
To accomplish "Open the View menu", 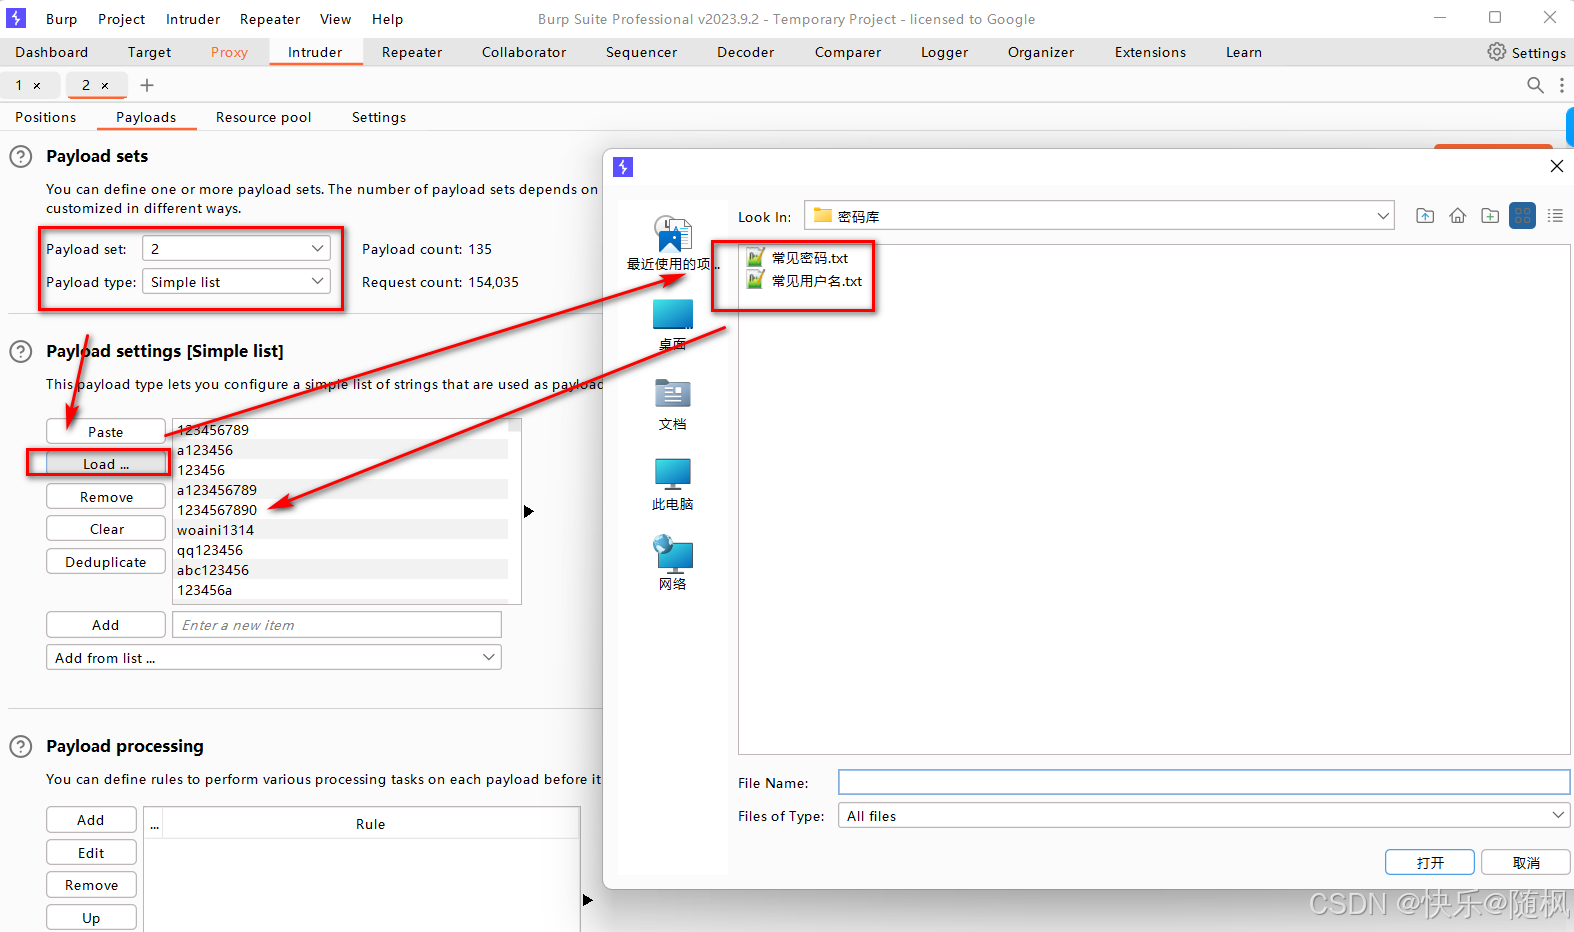I will 335,19.
